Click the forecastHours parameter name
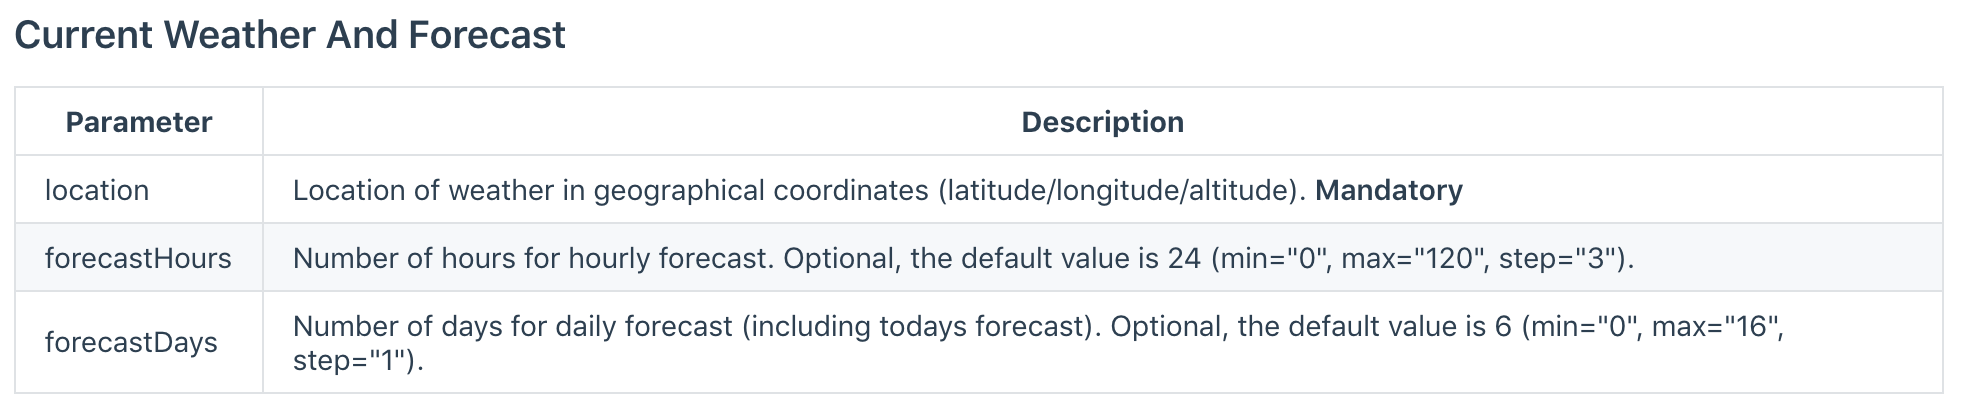This screenshot has height=418, width=1972. [138, 258]
